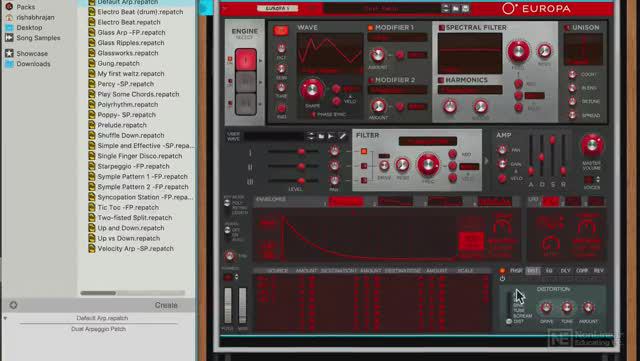Open the Filter type display
The height and width of the screenshot is (361, 640).
tap(428, 141)
